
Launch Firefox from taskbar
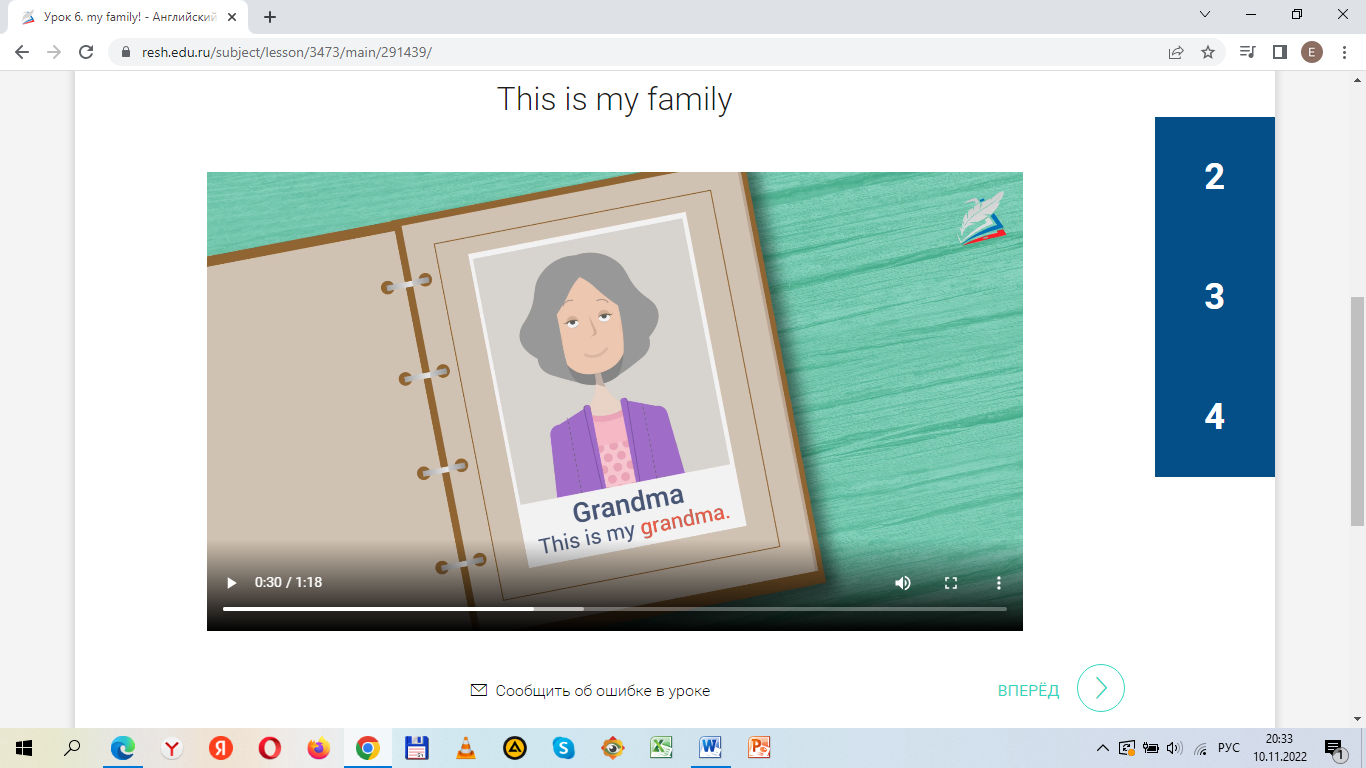[318, 748]
